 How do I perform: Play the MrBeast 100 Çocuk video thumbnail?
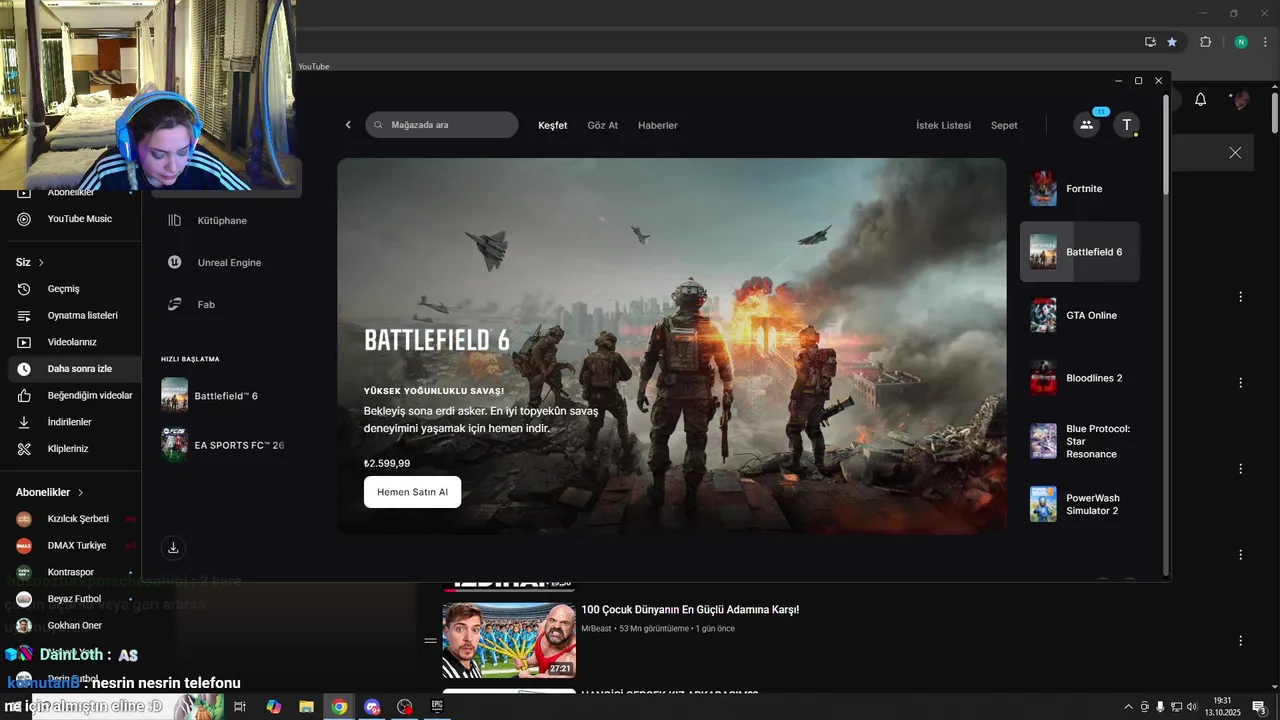[509, 640]
